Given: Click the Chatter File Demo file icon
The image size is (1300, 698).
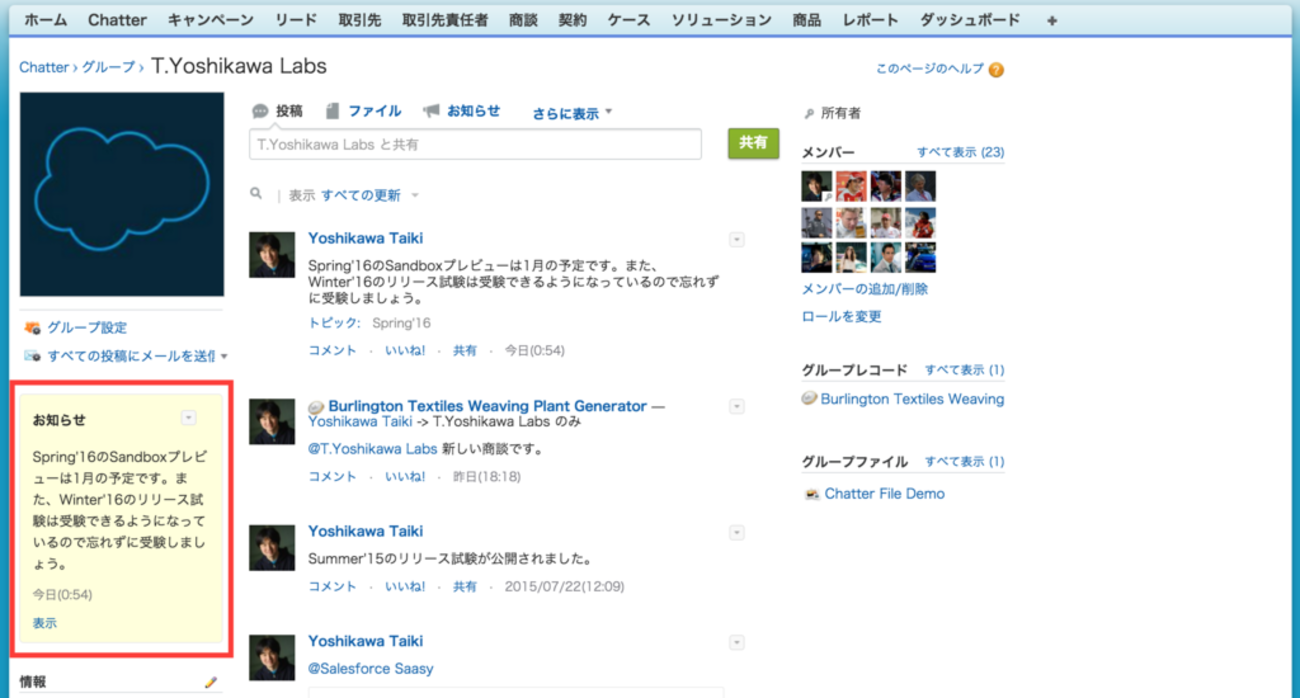Looking at the screenshot, I should (x=812, y=494).
